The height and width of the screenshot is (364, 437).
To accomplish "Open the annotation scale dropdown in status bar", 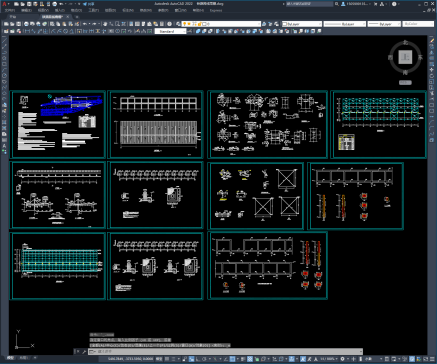I will coord(330,359).
